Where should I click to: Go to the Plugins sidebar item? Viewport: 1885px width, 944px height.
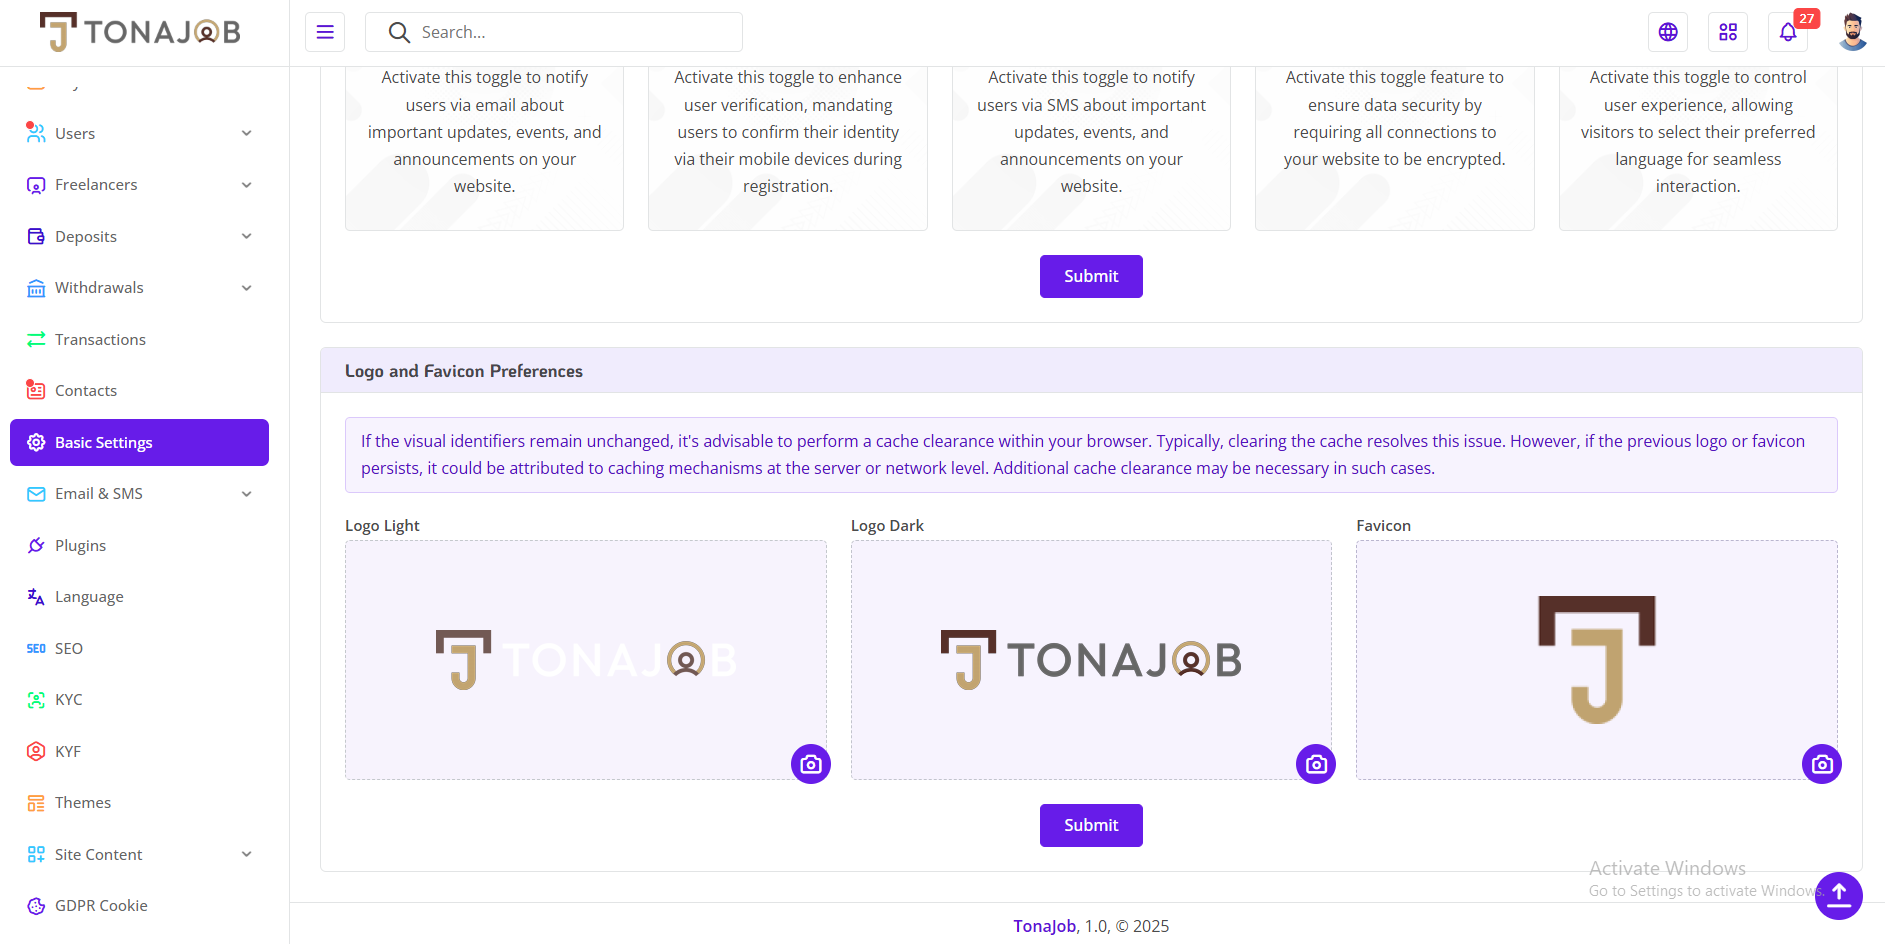tap(139, 545)
